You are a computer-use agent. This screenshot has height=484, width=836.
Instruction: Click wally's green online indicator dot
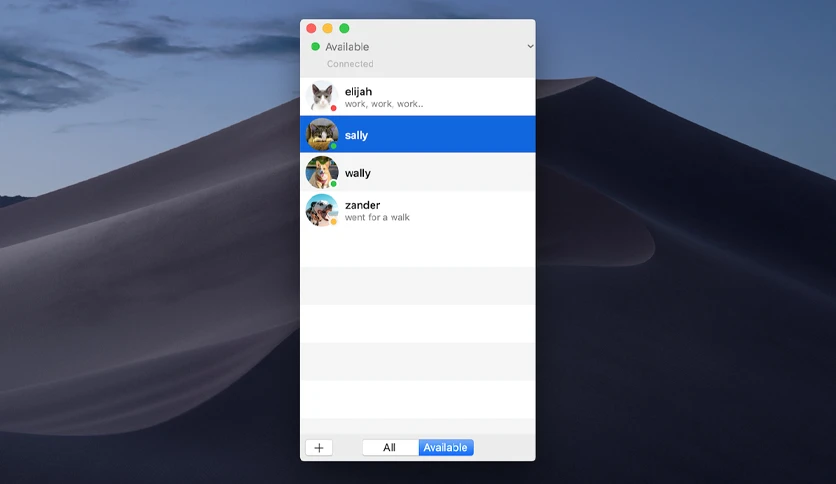(333, 184)
